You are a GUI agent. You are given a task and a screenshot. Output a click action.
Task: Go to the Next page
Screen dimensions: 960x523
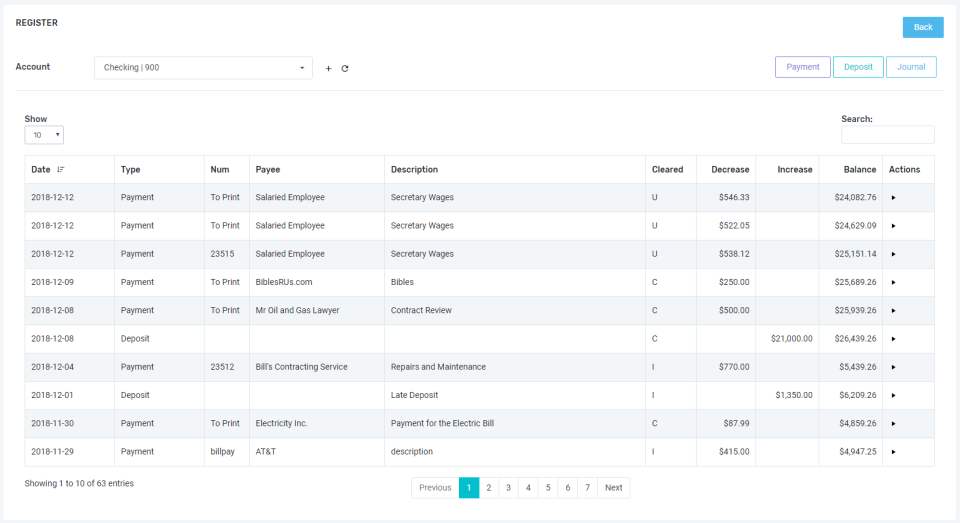(x=613, y=487)
